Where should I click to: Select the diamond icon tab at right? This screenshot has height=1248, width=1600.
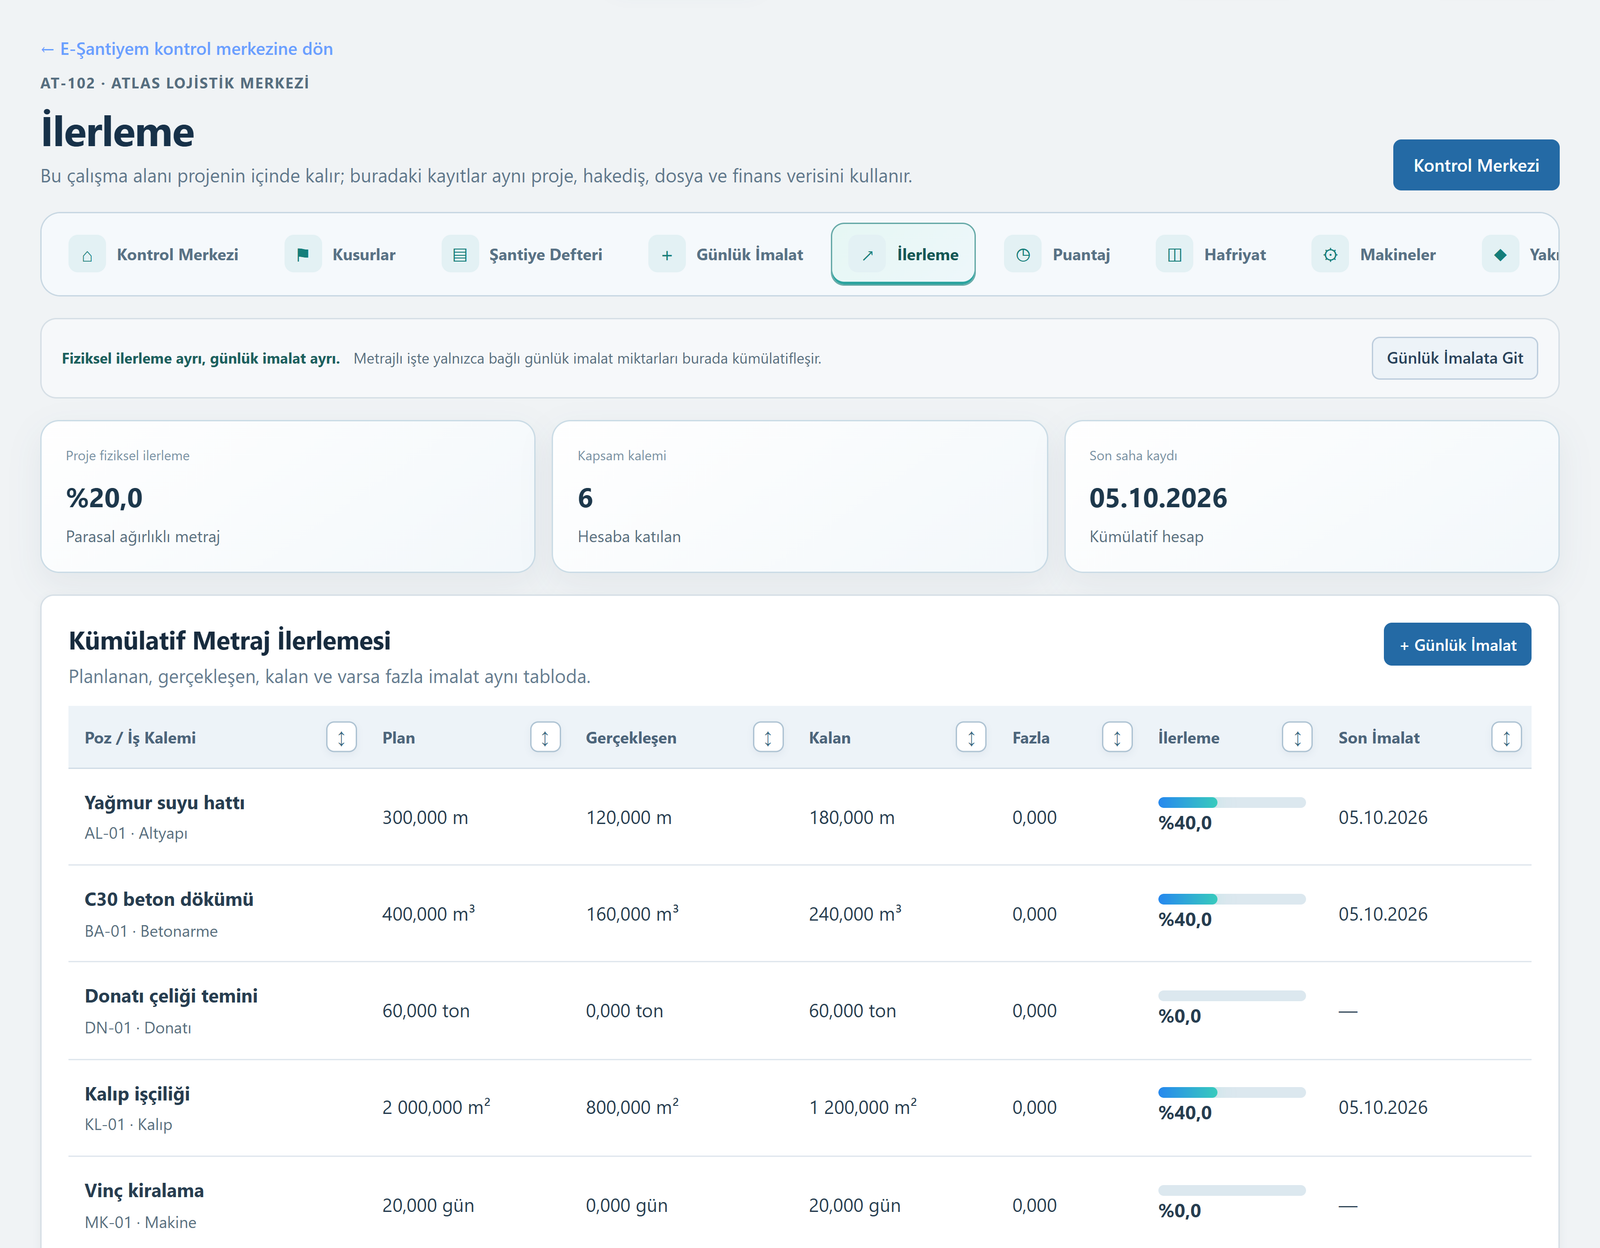point(1500,255)
